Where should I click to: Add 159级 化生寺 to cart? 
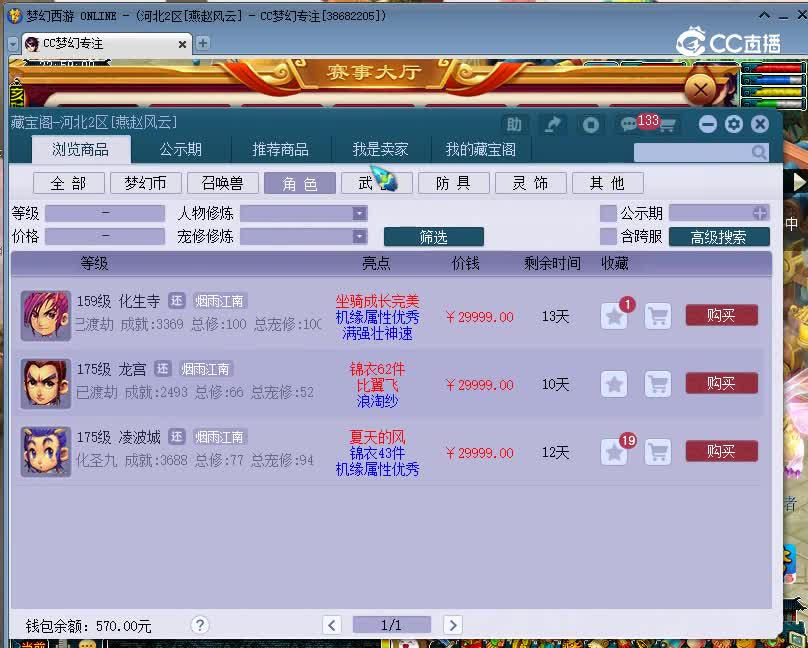point(658,316)
